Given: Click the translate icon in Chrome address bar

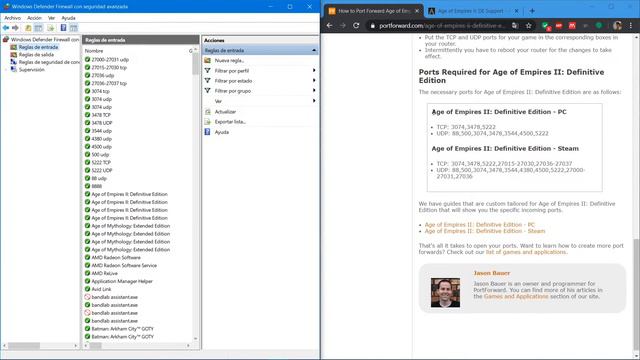Looking at the screenshot, I should (515, 25).
